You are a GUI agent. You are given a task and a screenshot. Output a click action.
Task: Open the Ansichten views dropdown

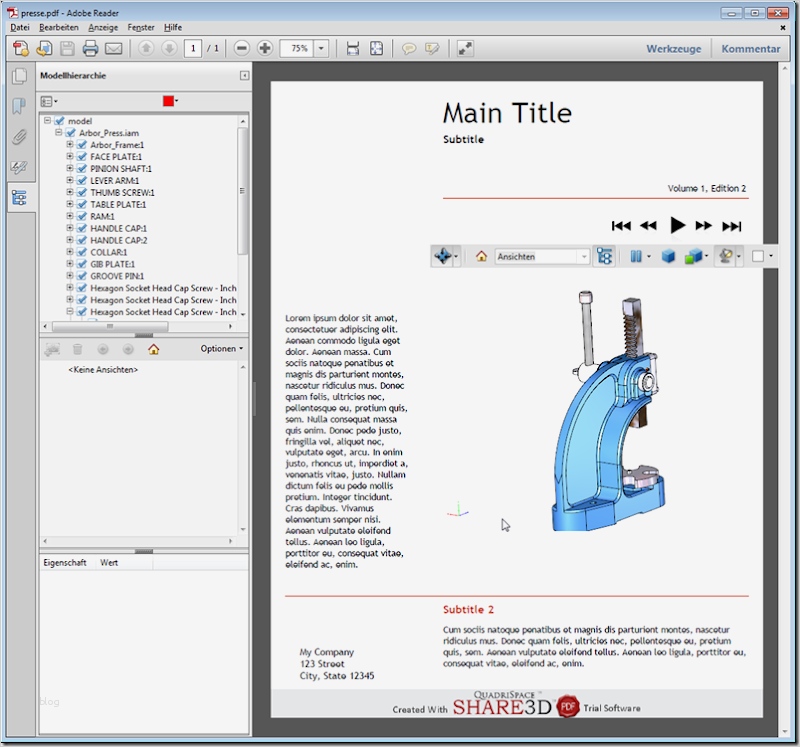pos(583,257)
